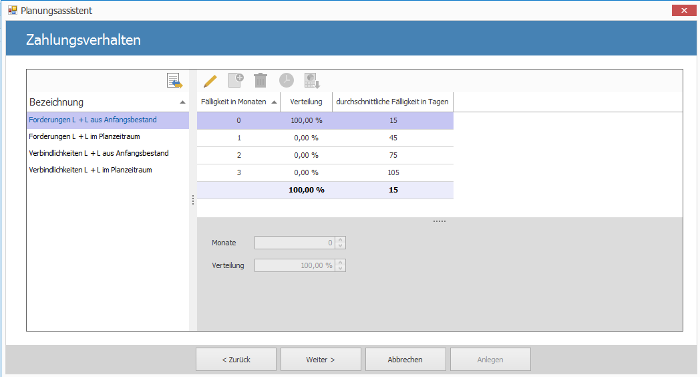Click the 45 days cell

point(393,138)
